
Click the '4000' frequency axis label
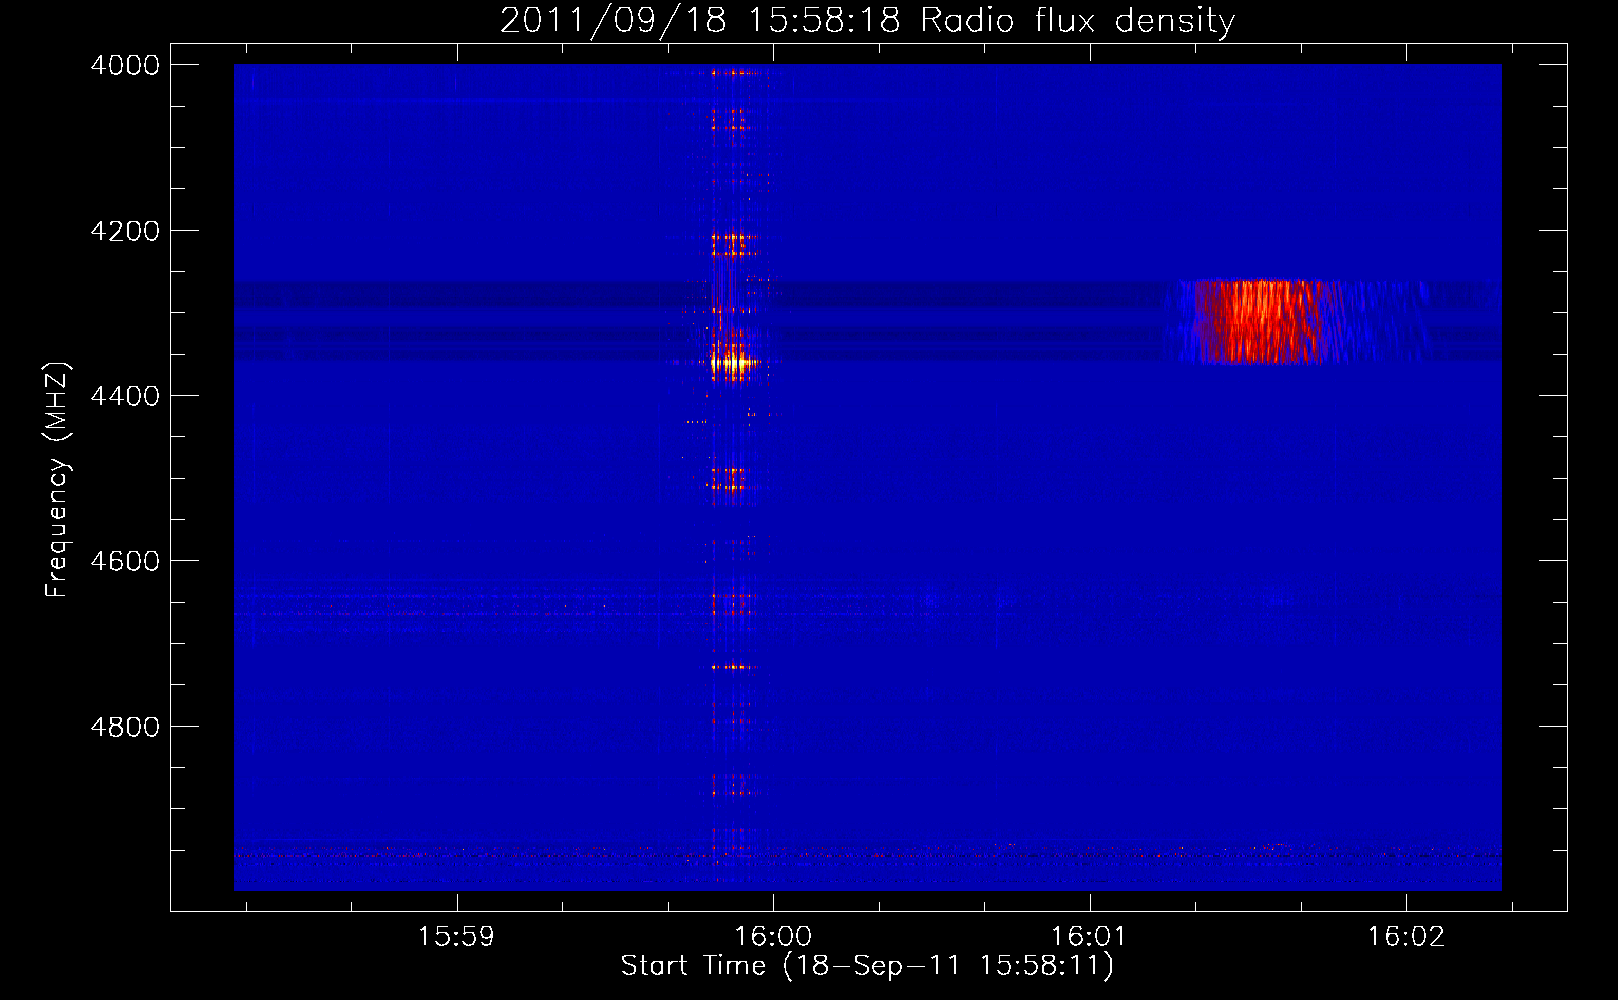[x=125, y=65]
